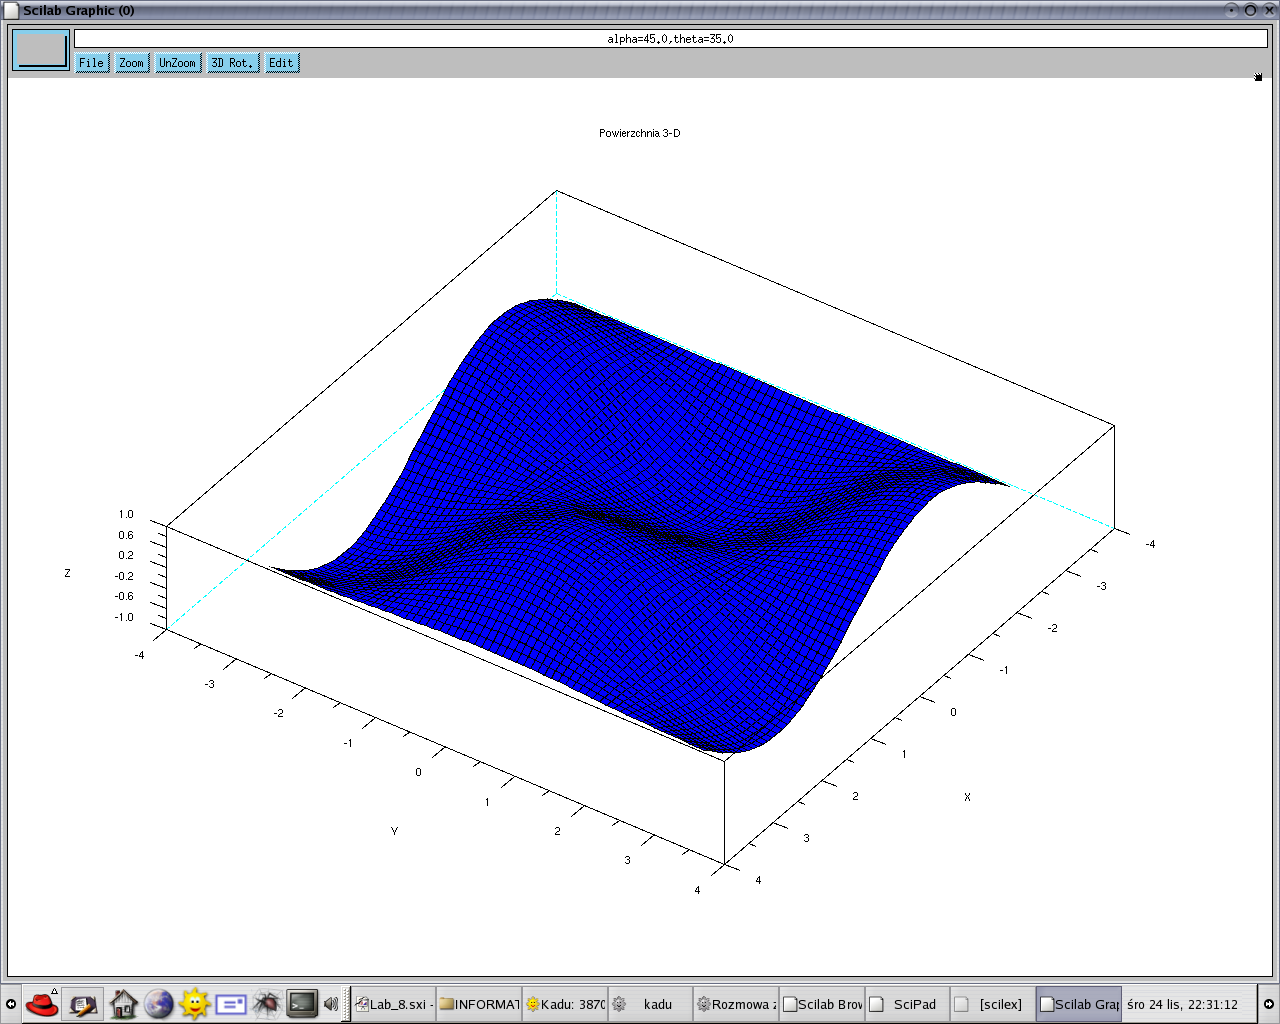Switch to the Scilab Browser window
Image resolution: width=1280 pixels, height=1024 pixels.
823,1004
